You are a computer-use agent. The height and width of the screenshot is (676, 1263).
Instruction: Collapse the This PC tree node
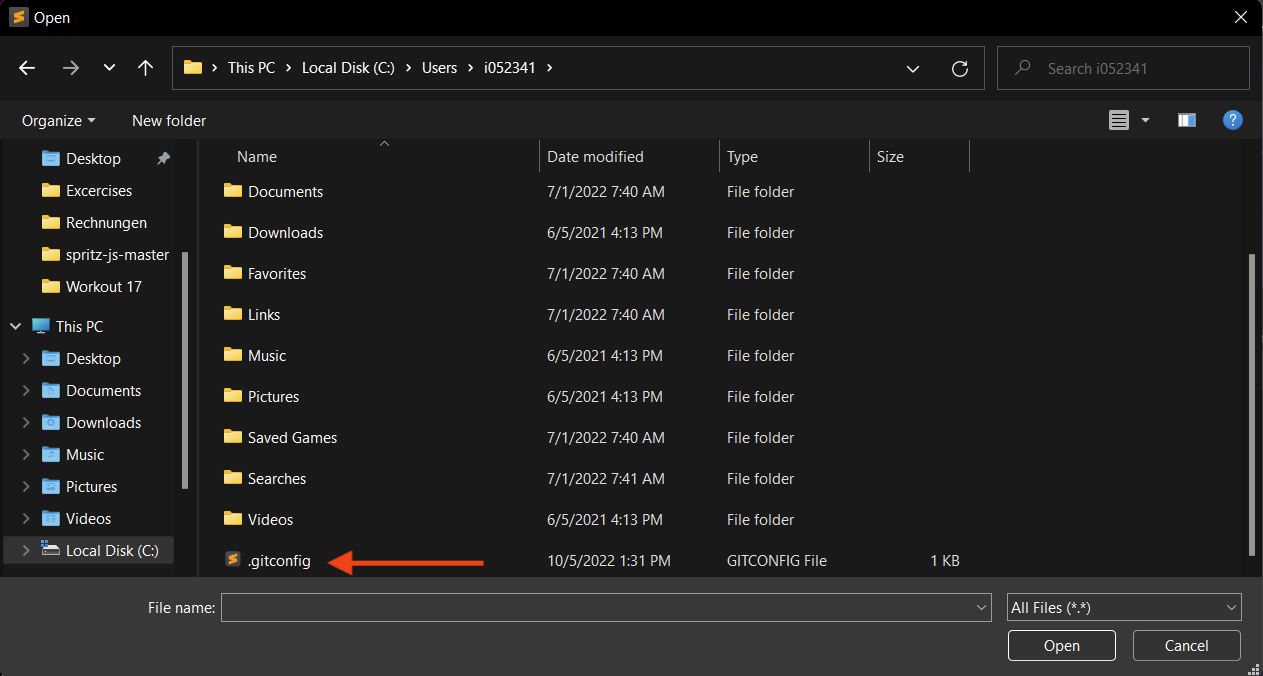[x=16, y=327]
